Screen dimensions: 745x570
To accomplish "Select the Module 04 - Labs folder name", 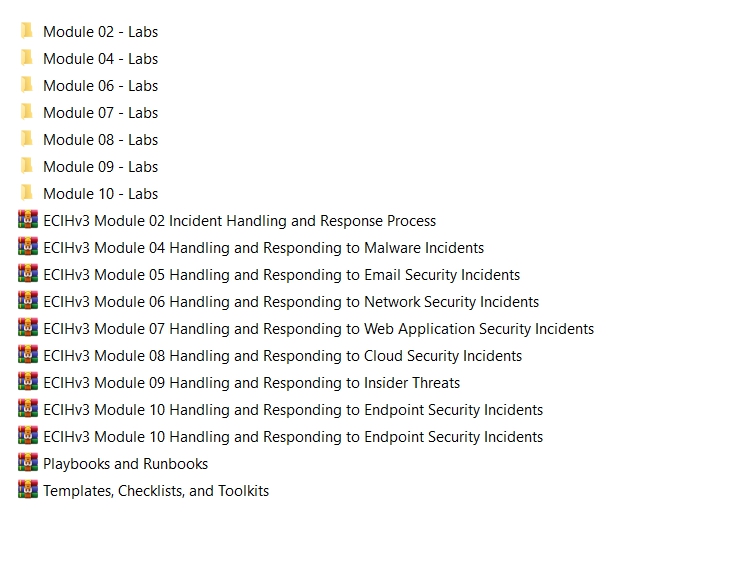I will click(100, 59).
